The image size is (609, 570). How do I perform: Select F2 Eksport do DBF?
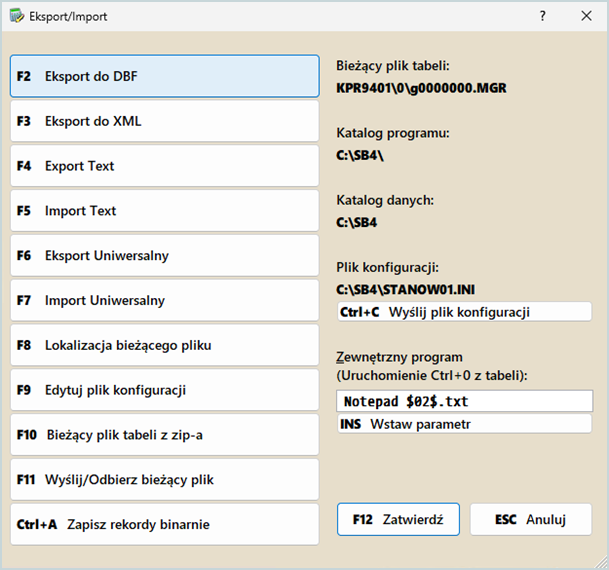click(x=164, y=76)
